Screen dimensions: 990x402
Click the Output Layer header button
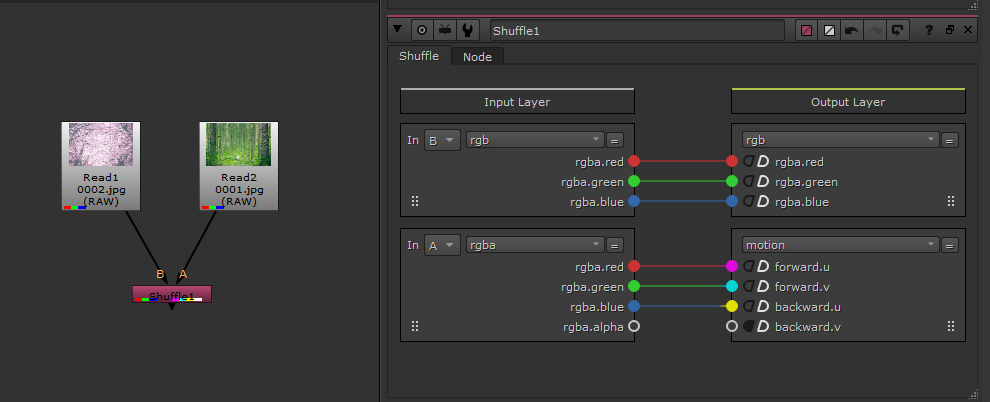click(848, 102)
